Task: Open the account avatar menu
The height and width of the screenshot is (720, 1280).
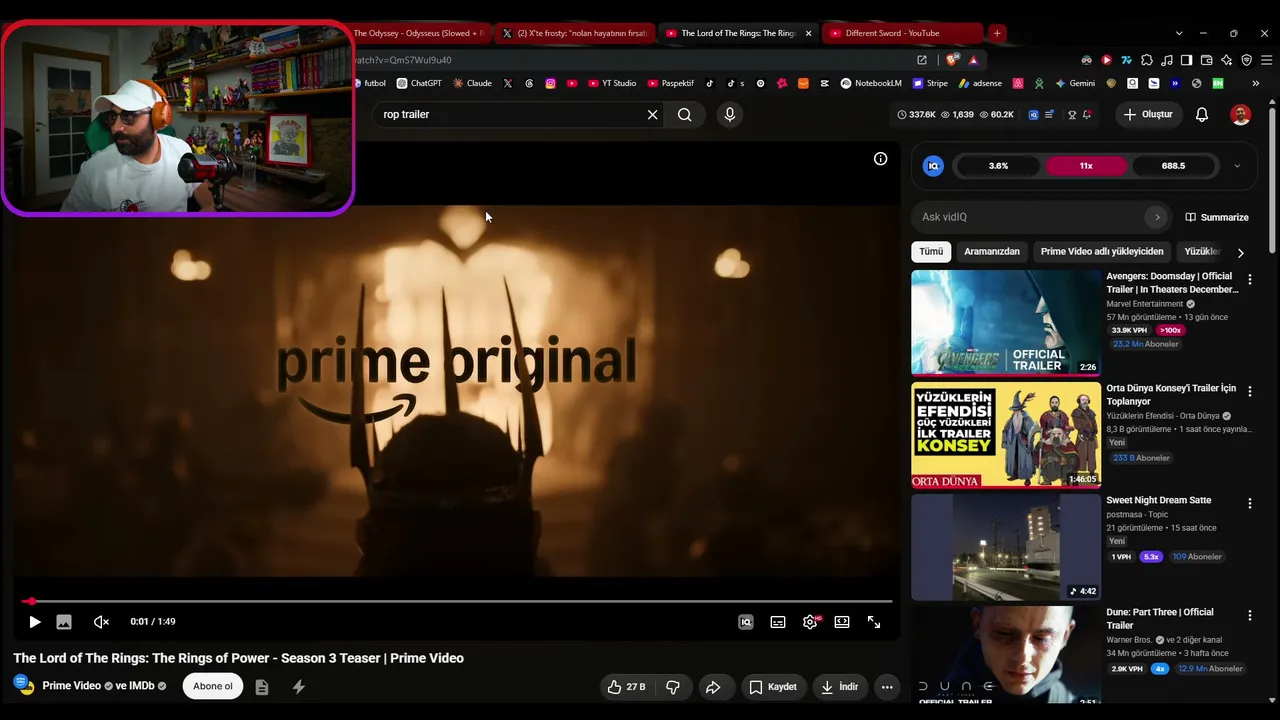Action: pyautogui.click(x=1240, y=115)
